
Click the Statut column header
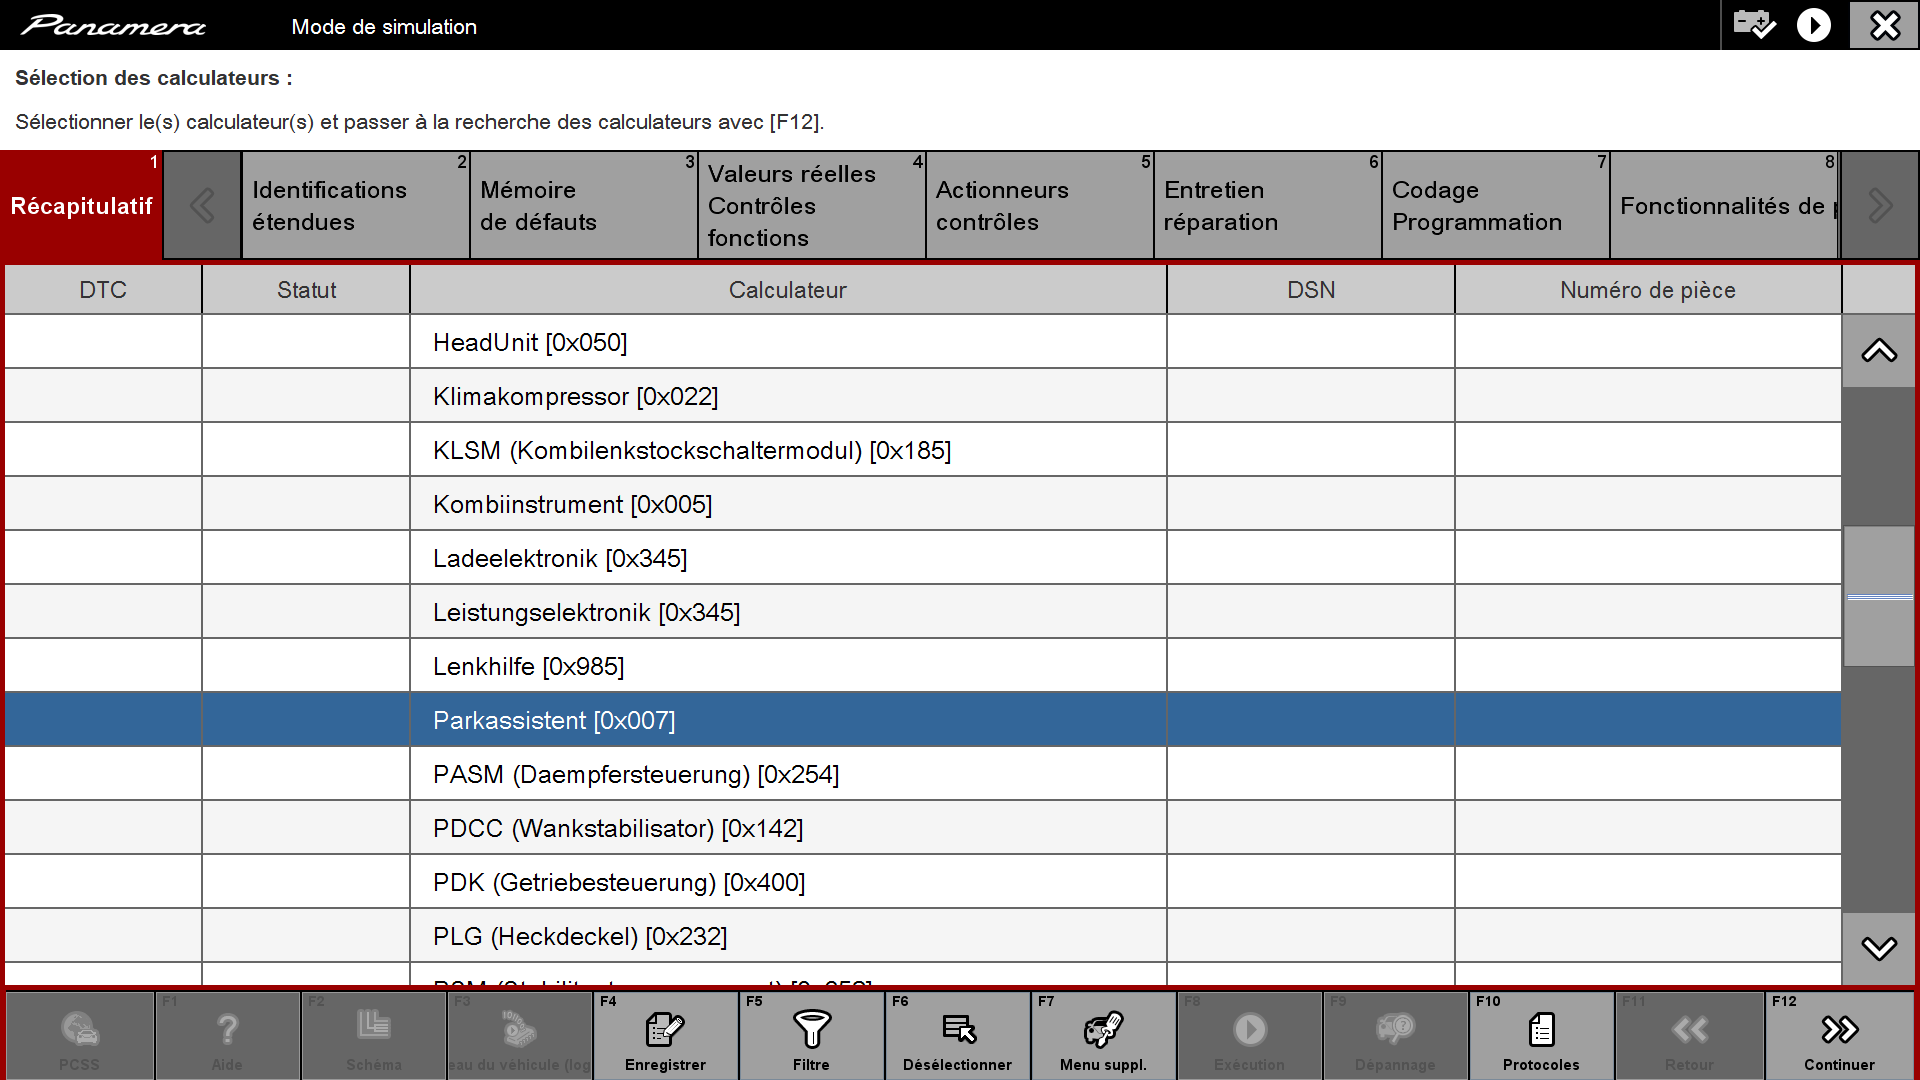[x=306, y=290]
